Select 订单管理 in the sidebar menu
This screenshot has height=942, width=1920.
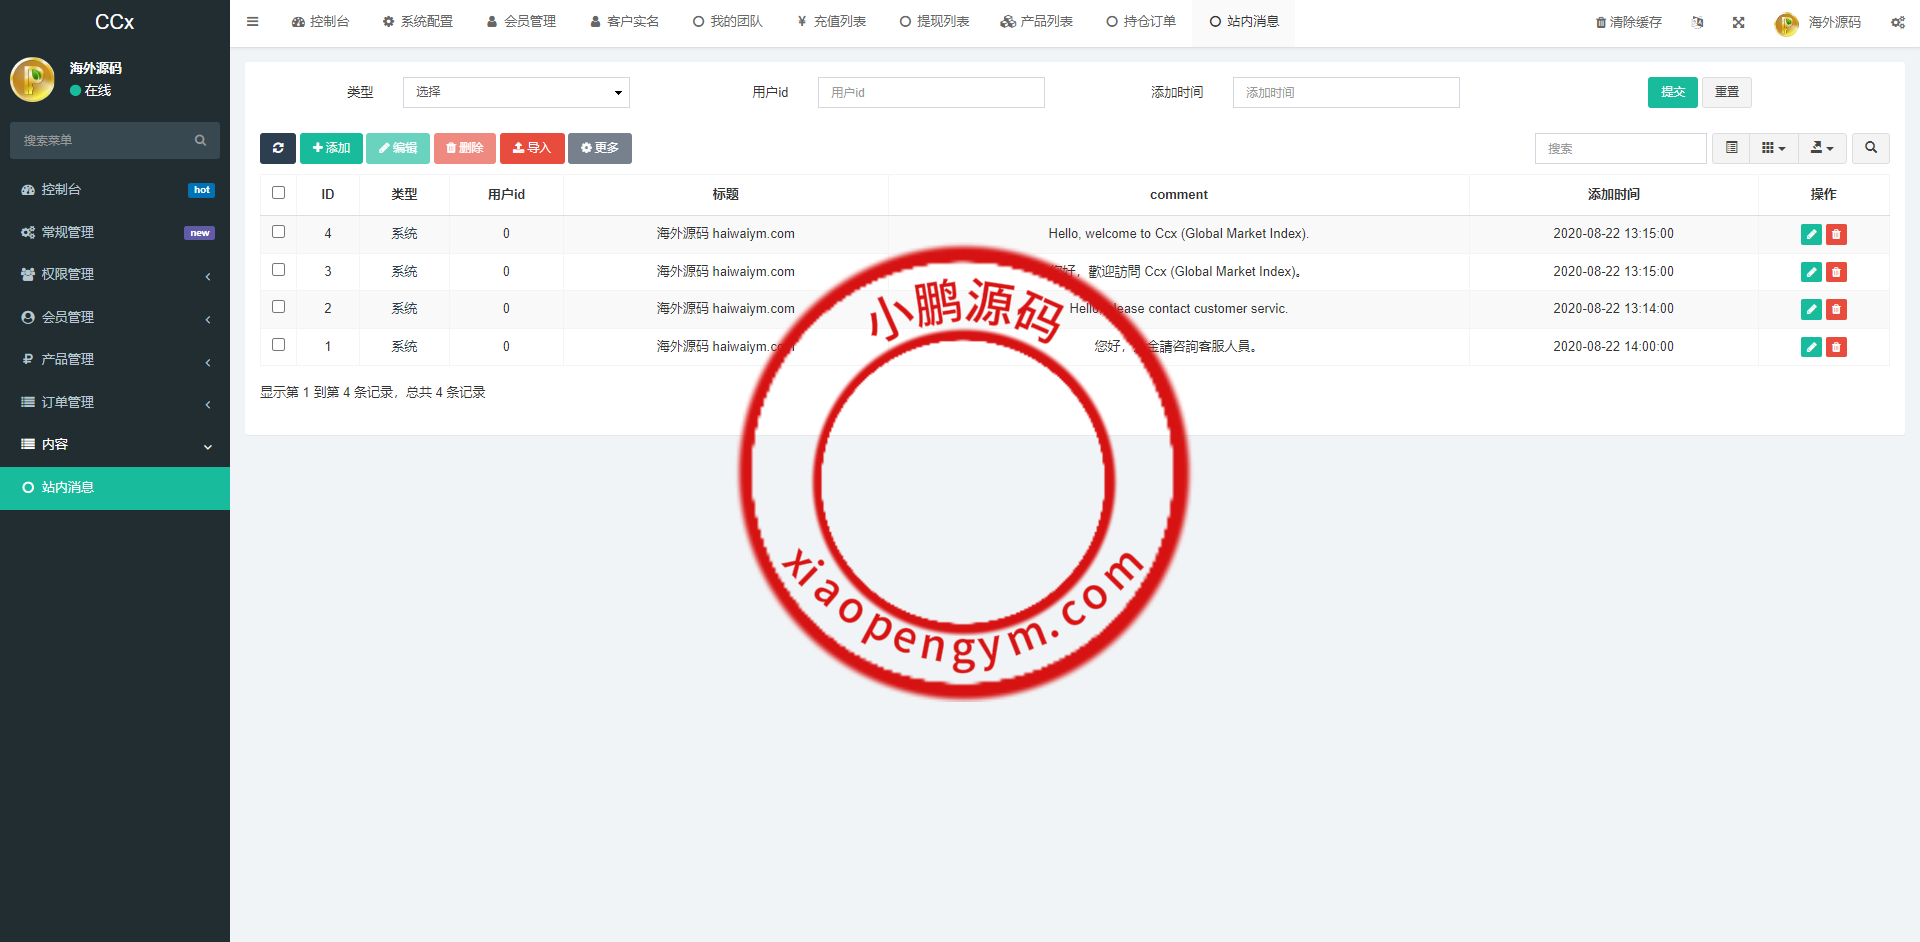tap(115, 402)
